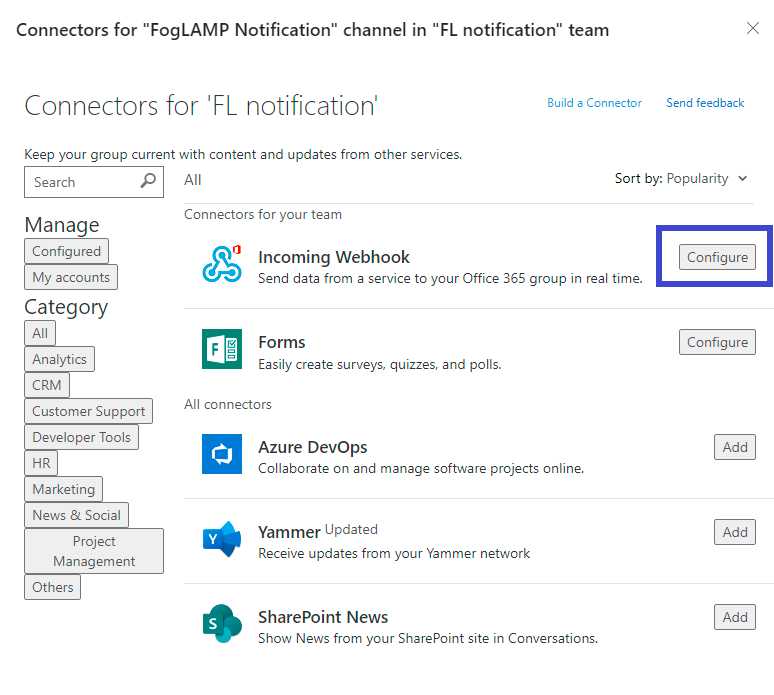Click the Azure DevOps connector icon
This screenshot has height=695, width=774.
[221, 454]
